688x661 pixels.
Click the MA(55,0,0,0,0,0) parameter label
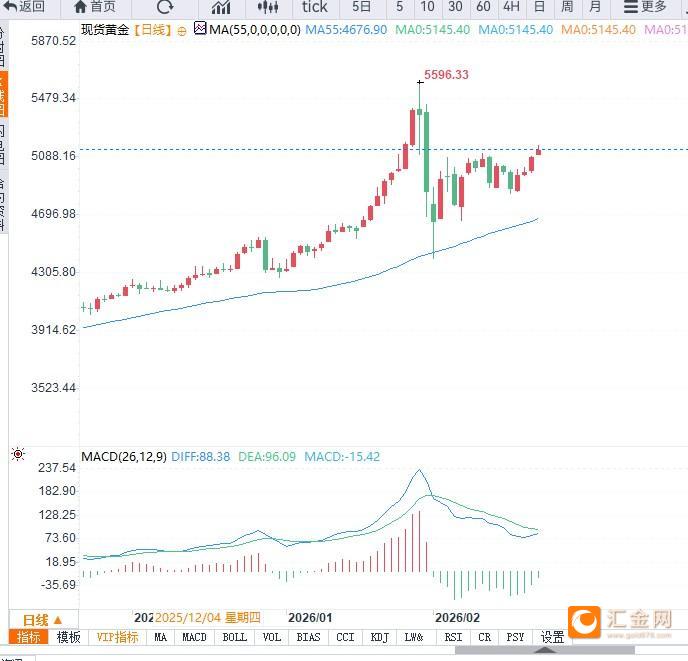[x=255, y=30]
